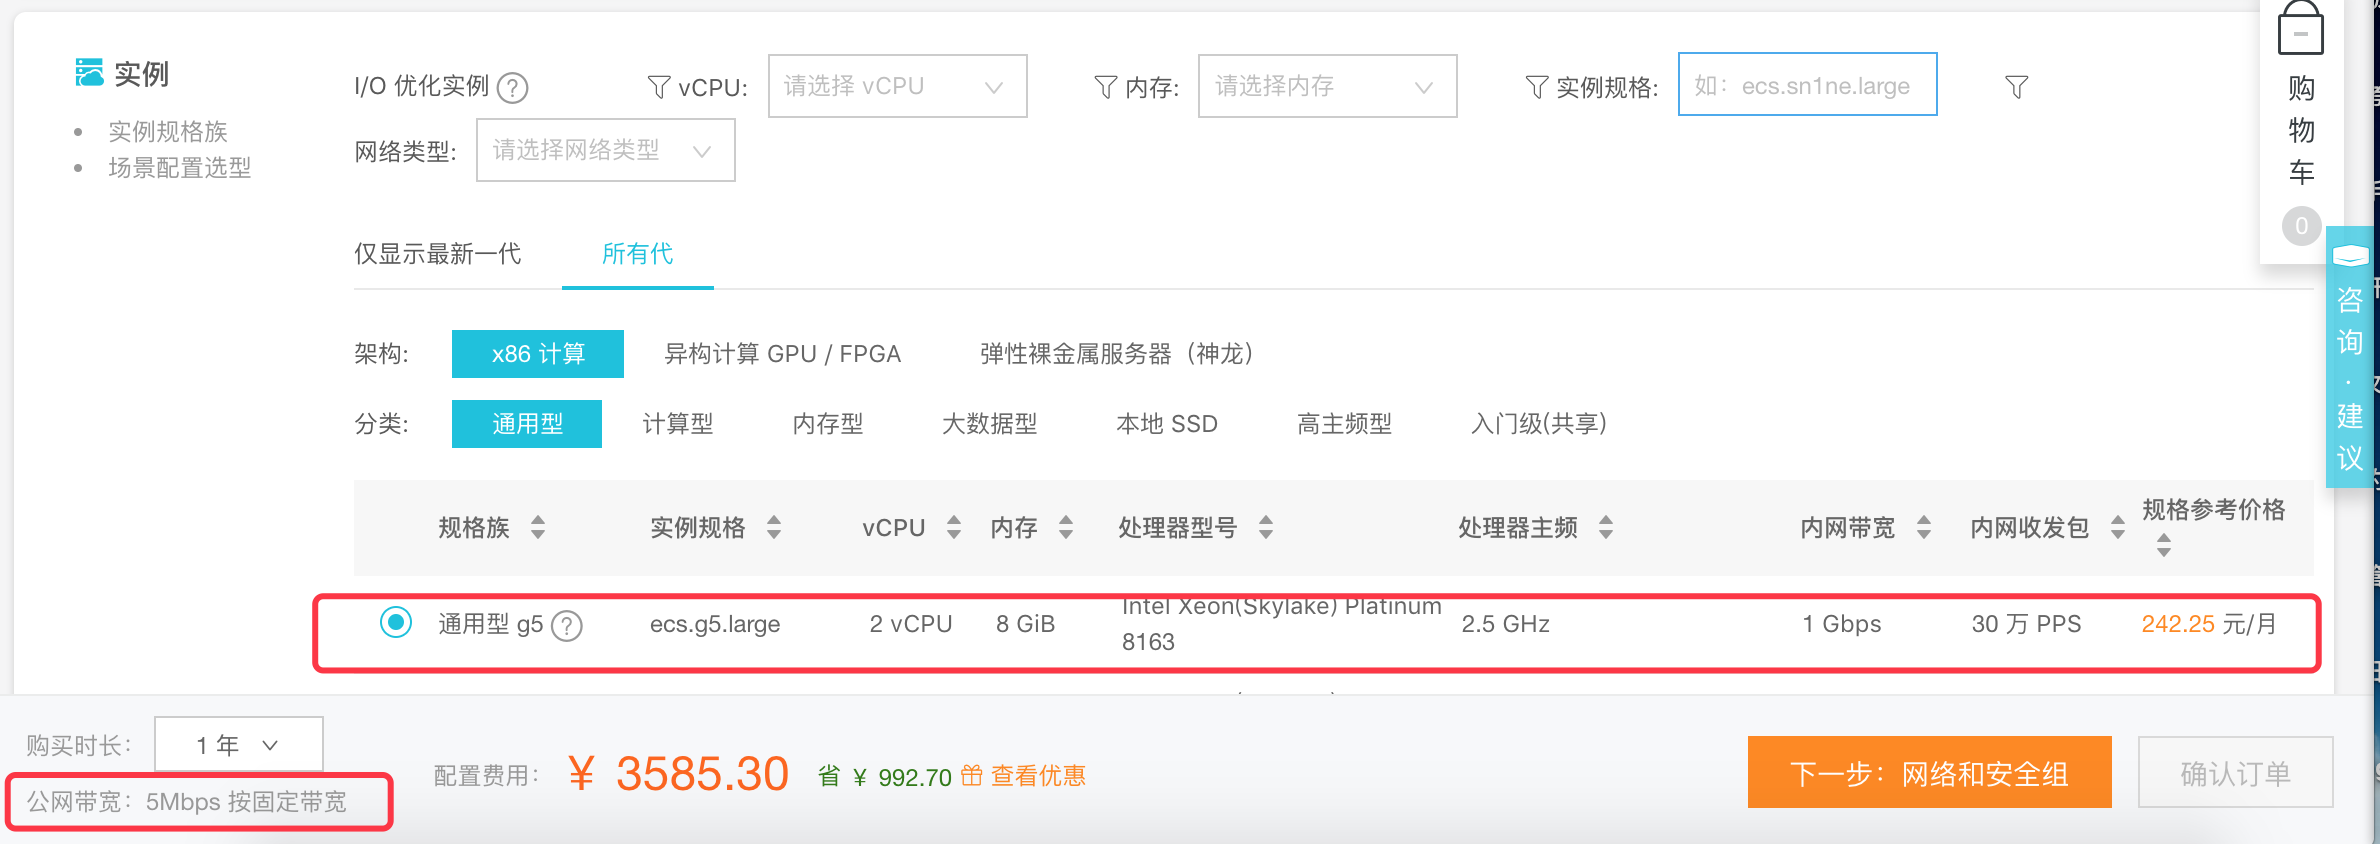Switch to the 所有代 tab
The width and height of the screenshot is (2380, 844).
[x=637, y=254]
